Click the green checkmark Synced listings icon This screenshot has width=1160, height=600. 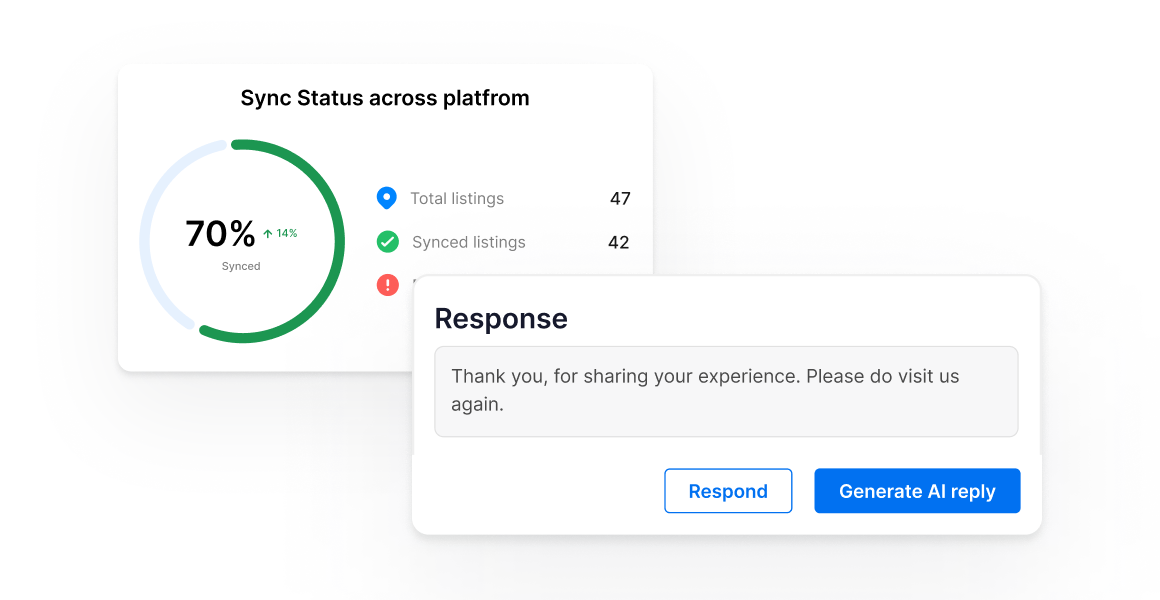388,242
